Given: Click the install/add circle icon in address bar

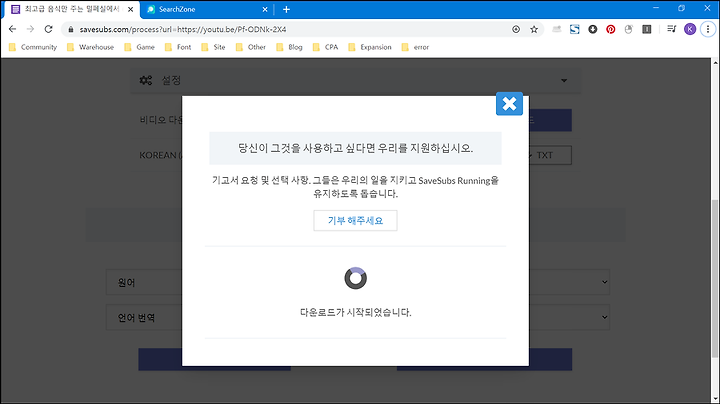Looking at the screenshot, I should (516, 29).
